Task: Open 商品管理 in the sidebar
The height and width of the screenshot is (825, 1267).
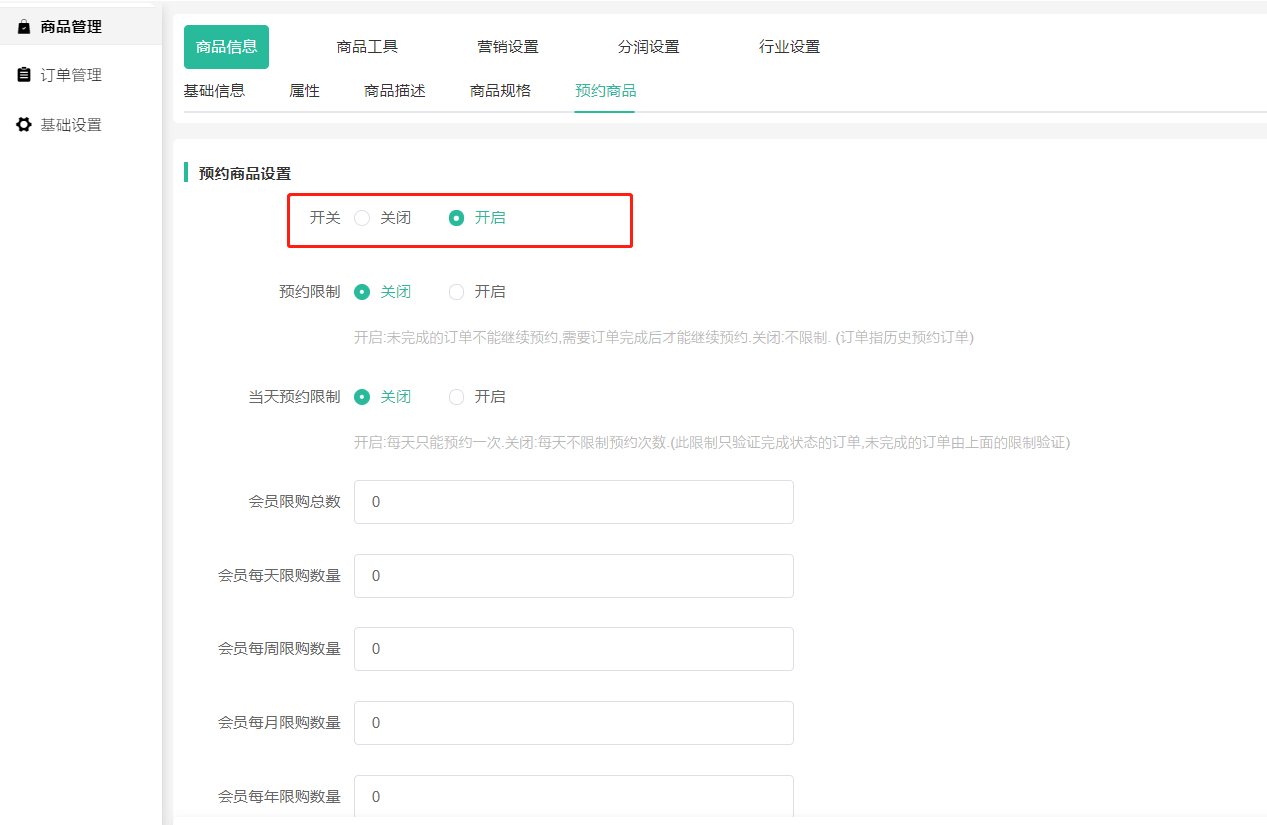Action: [81, 27]
